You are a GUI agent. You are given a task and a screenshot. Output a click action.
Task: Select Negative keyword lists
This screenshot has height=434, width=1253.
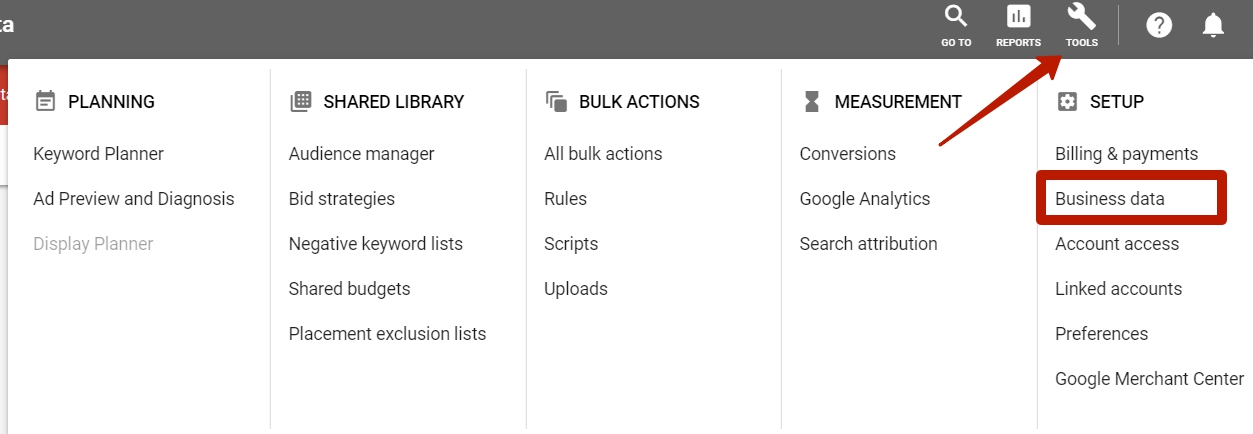coord(376,244)
